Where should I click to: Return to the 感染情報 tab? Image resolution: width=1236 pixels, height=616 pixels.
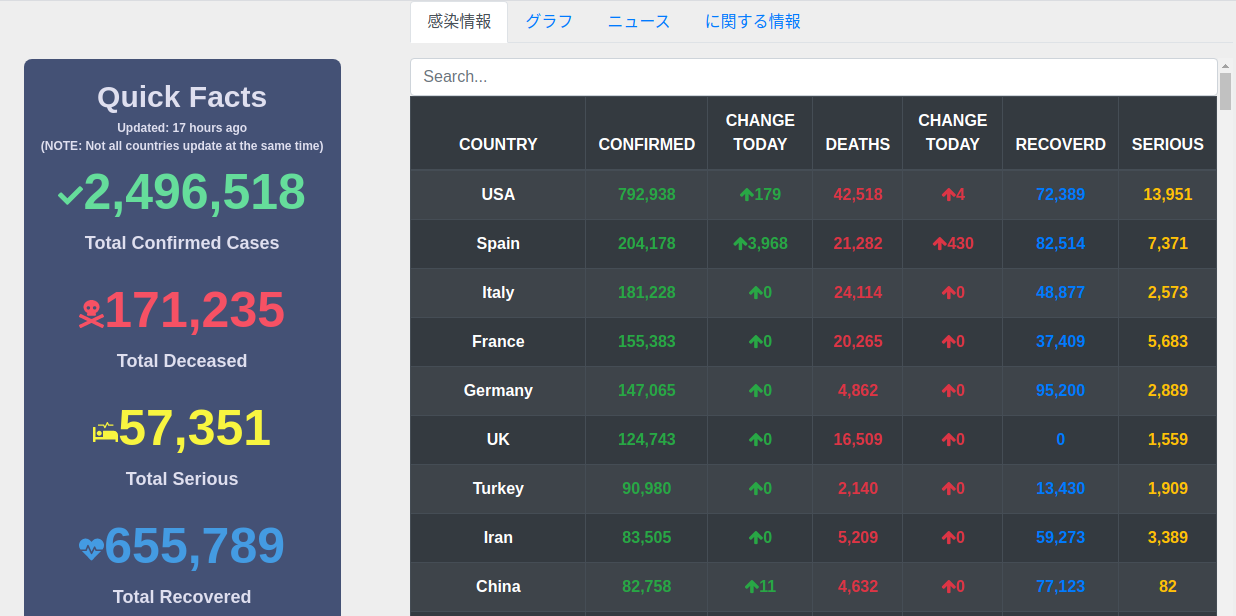458,21
